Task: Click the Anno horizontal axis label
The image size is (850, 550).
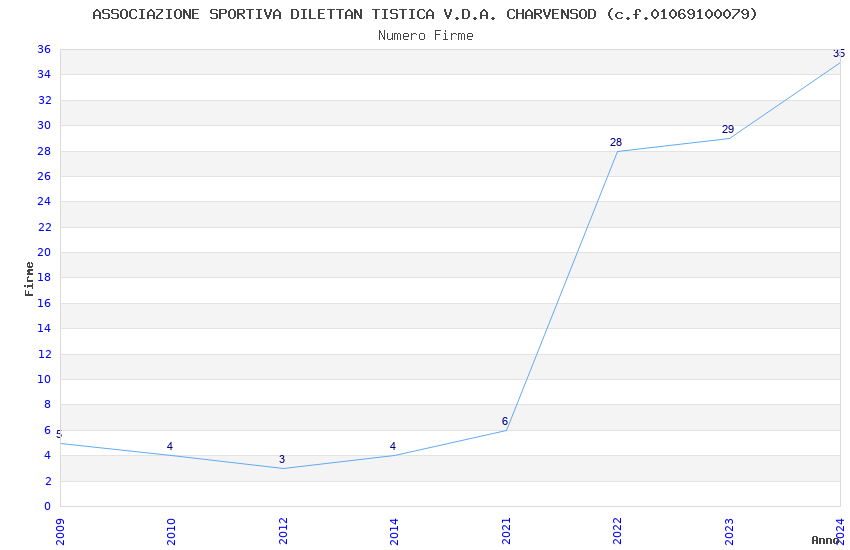Action: (824, 540)
